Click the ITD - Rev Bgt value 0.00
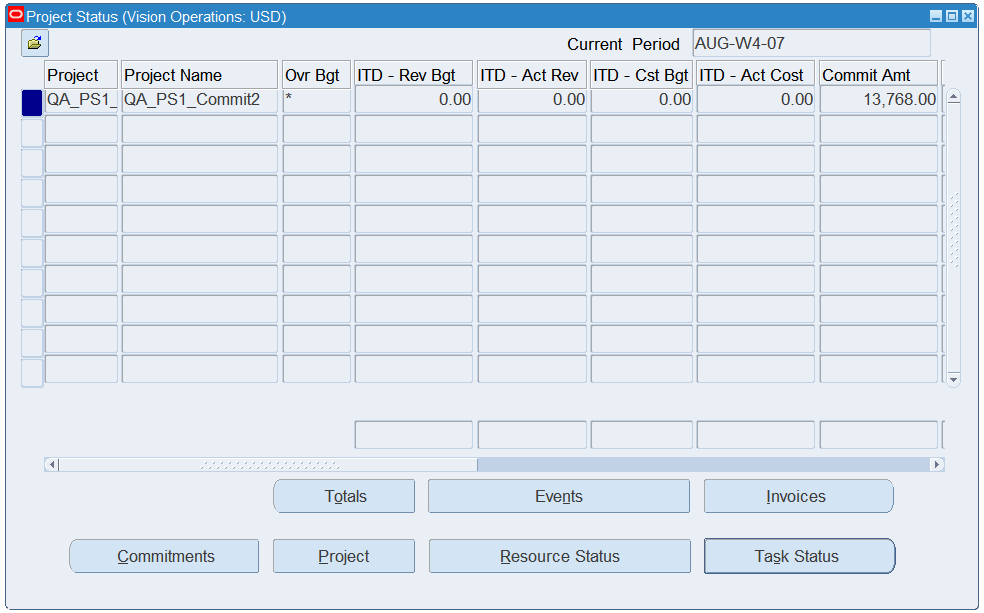This screenshot has height=613, width=984. pyautogui.click(x=414, y=100)
